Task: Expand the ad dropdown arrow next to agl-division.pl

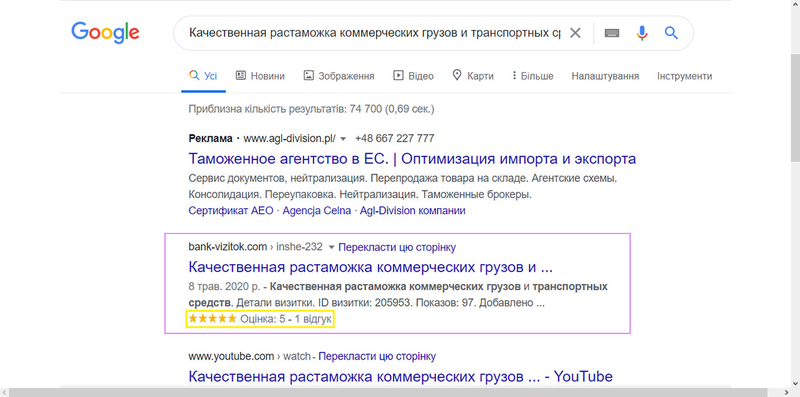Action: pyautogui.click(x=343, y=139)
